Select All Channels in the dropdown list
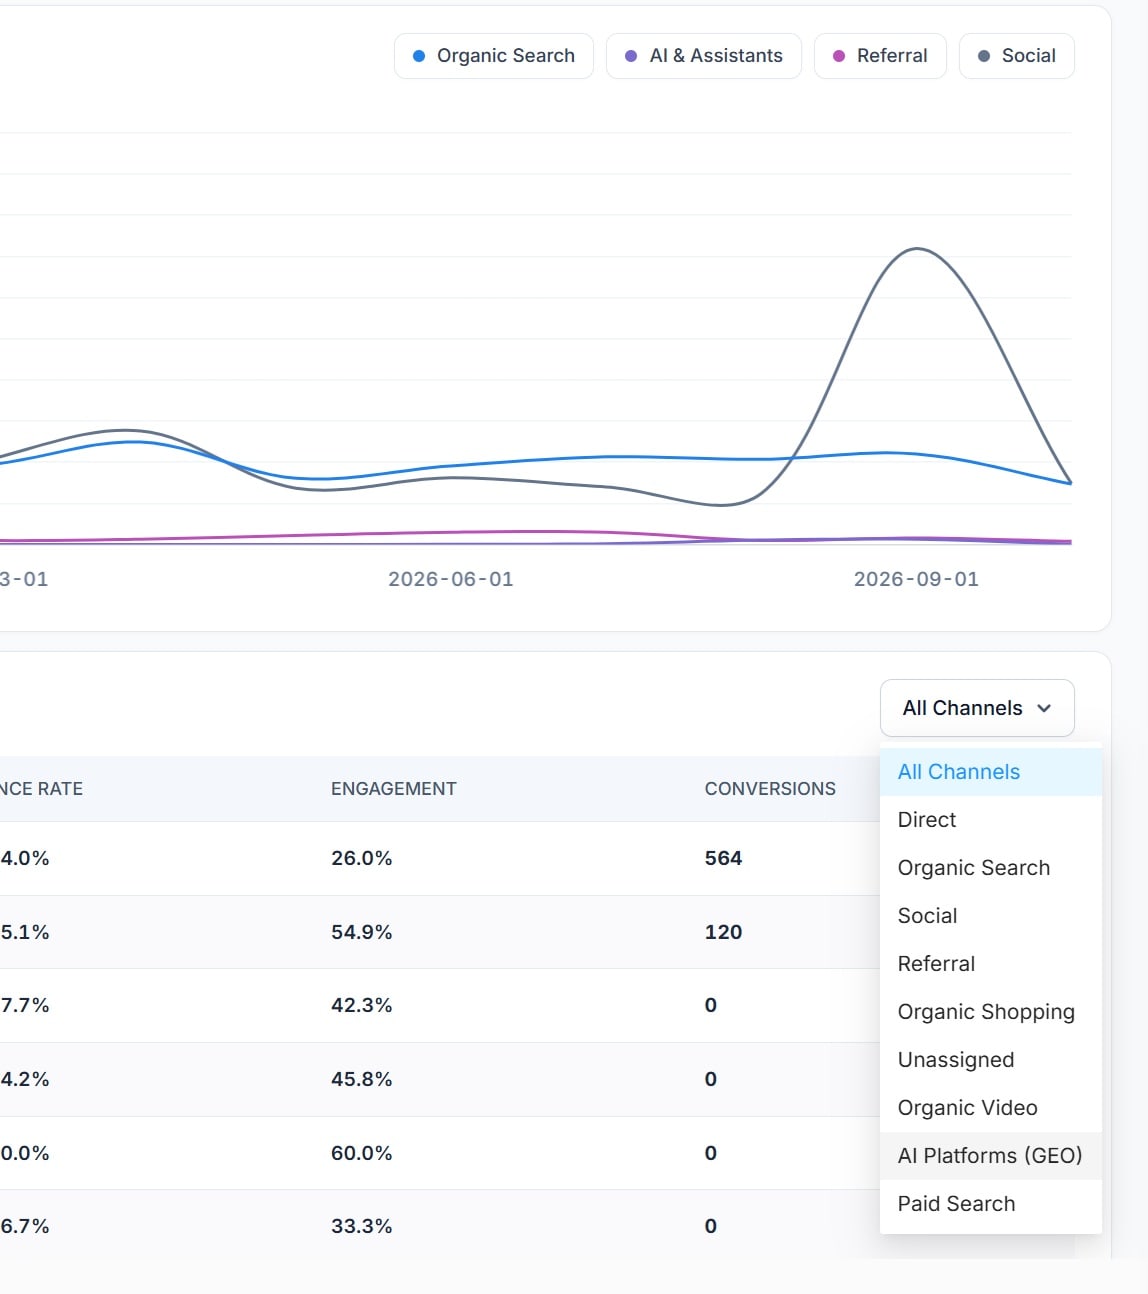This screenshot has width=1148, height=1294. click(991, 772)
